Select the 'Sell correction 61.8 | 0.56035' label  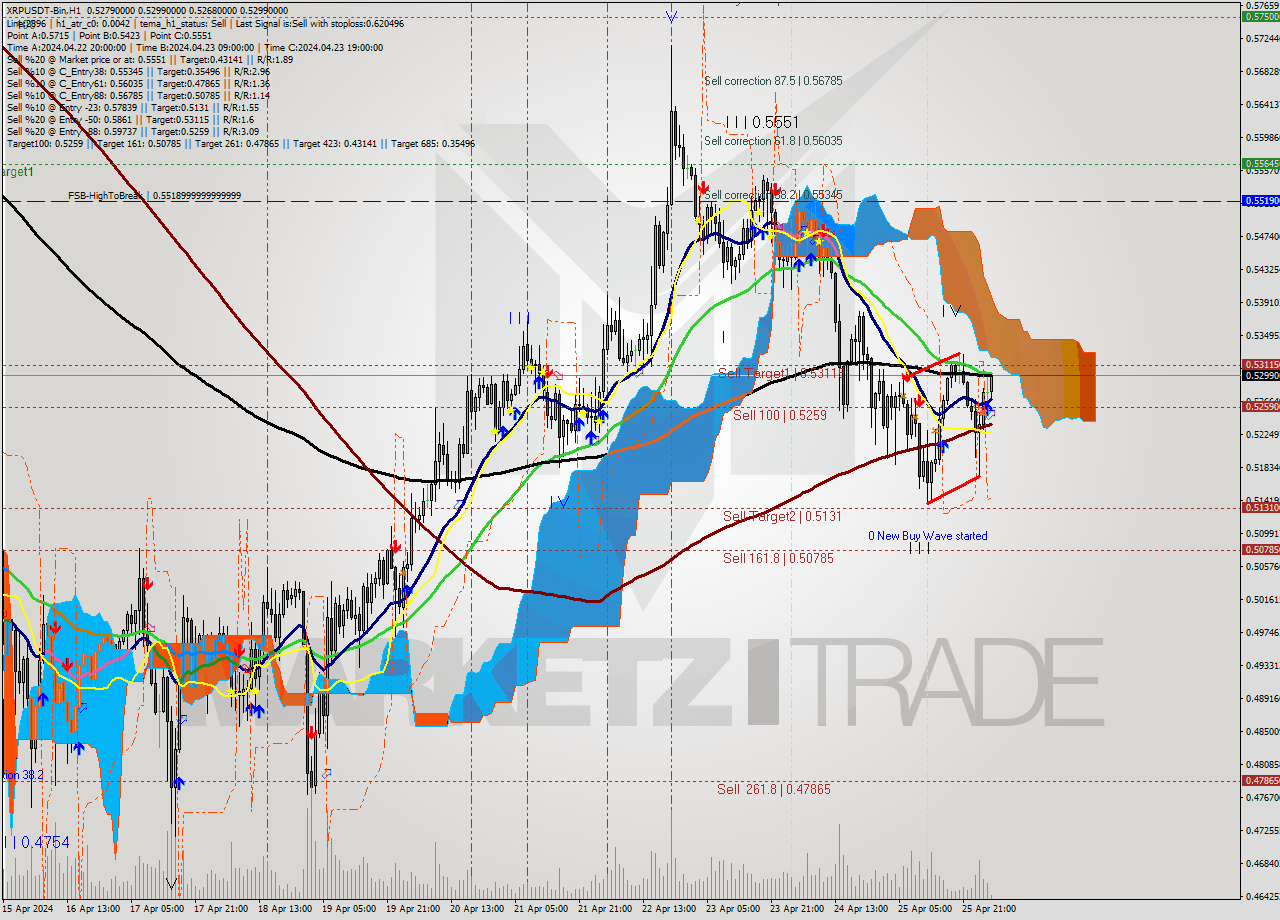[x=773, y=141]
